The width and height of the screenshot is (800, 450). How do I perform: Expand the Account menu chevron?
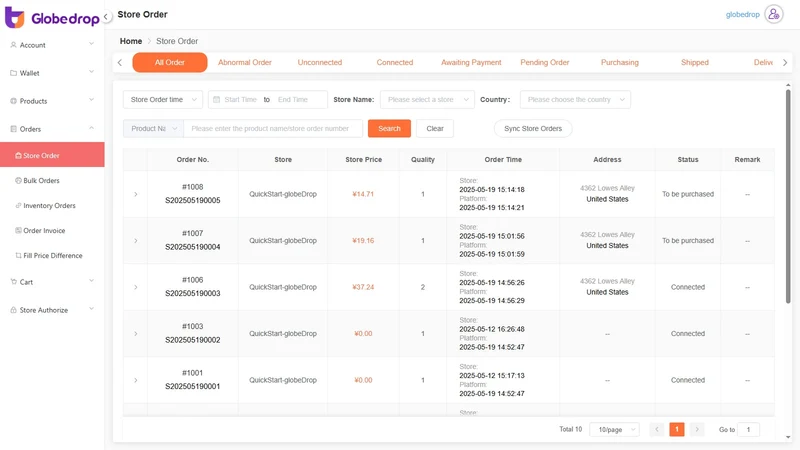pos(91,44)
